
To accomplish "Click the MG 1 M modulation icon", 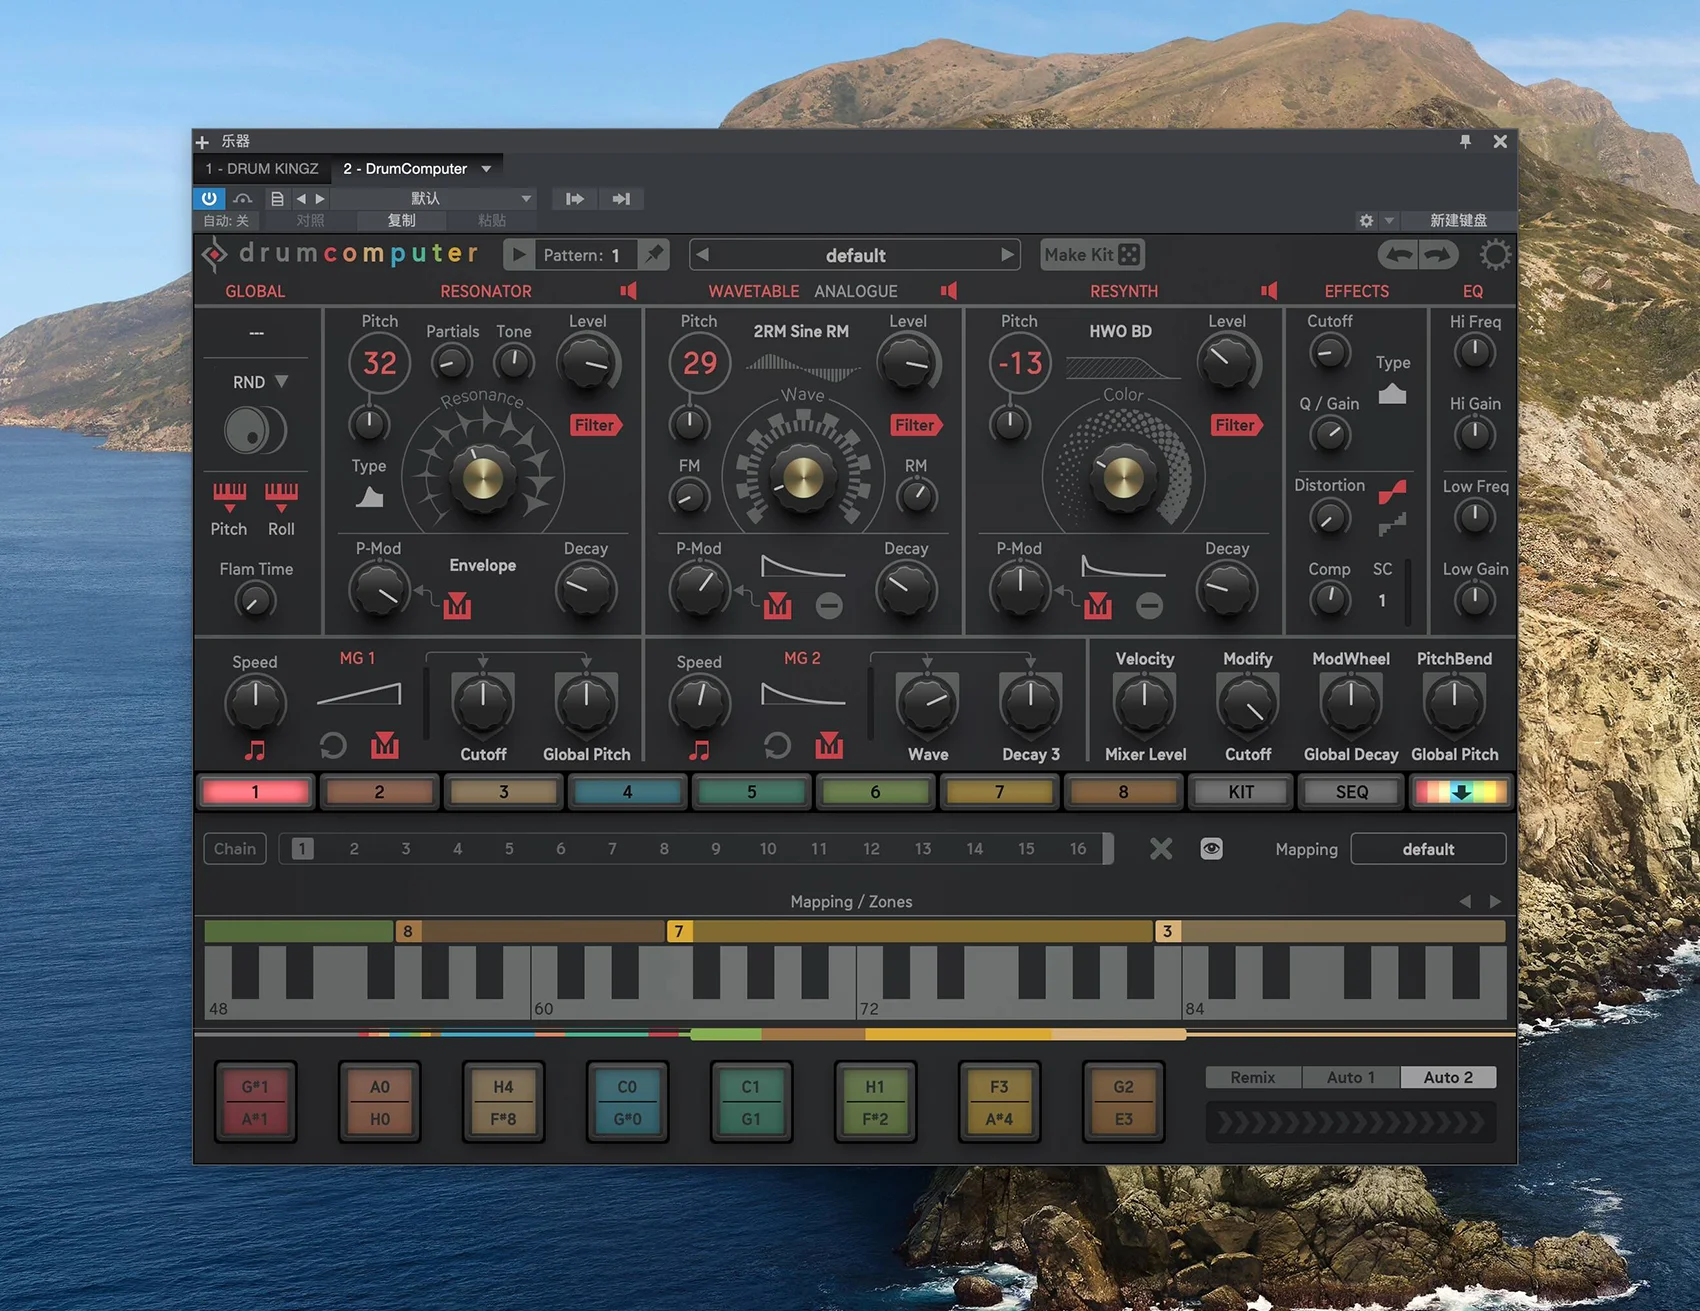I will (x=385, y=745).
